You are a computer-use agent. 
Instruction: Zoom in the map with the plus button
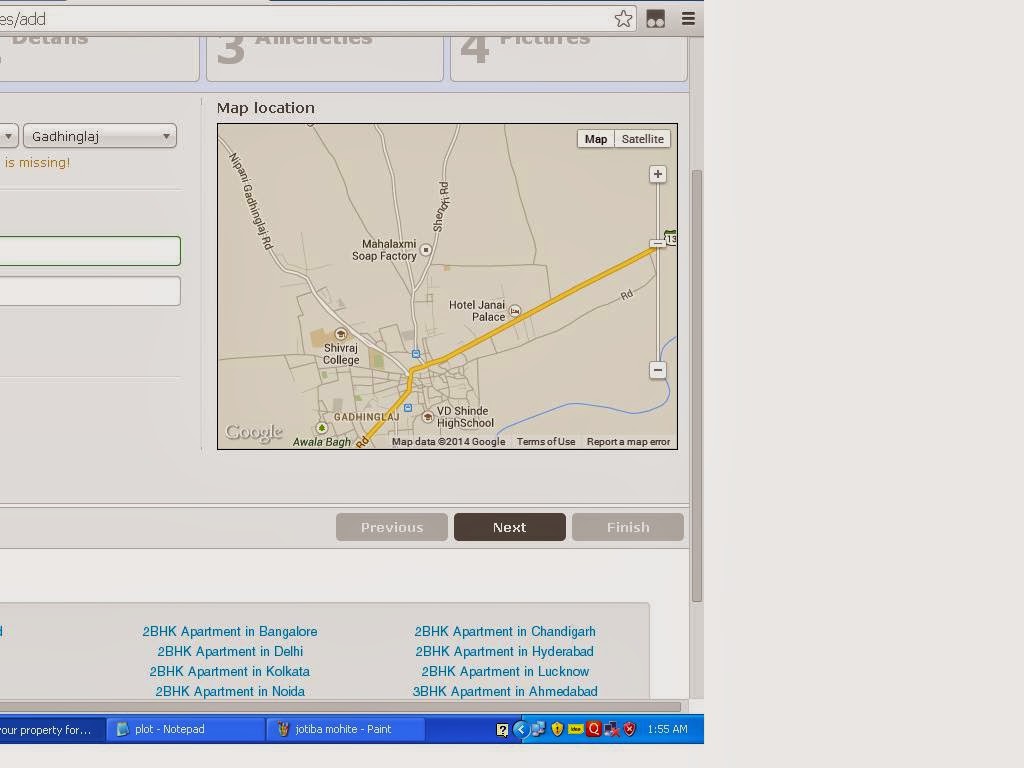pyautogui.click(x=657, y=174)
